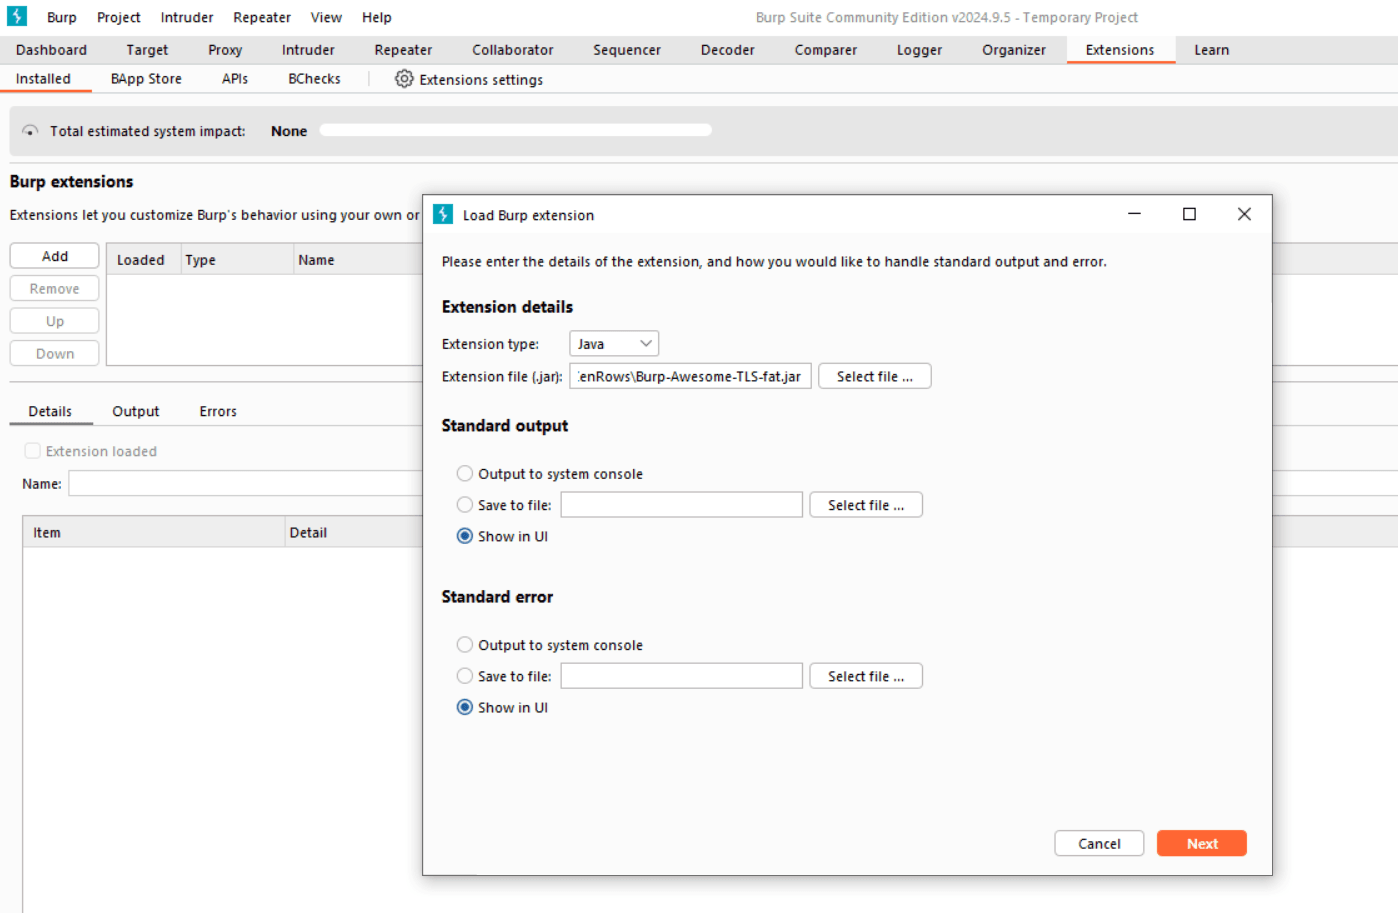Screen dimensions: 1398x913
Task: Click the Item column header
Action: click(154, 533)
